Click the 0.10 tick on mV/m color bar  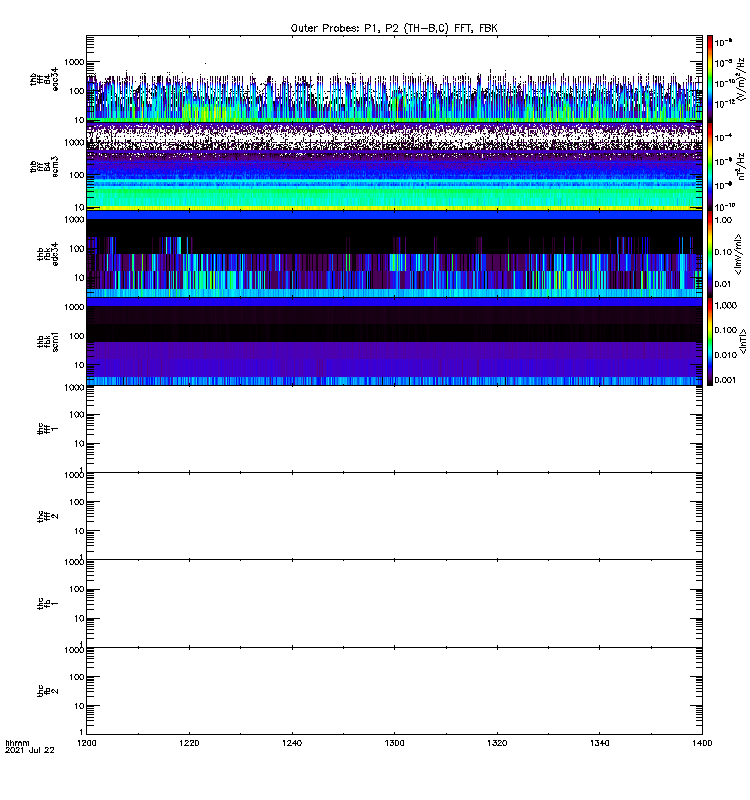[x=723, y=252]
